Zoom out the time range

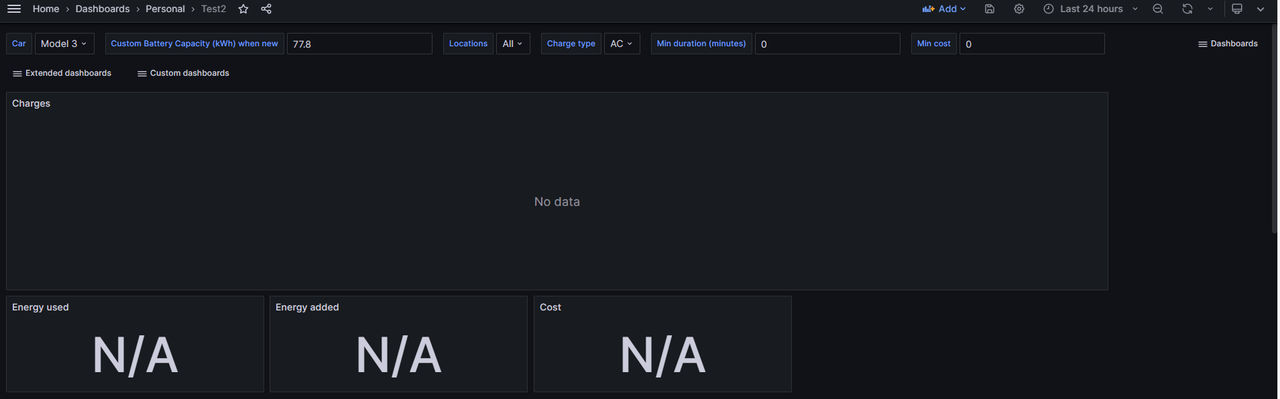pos(1157,9)
